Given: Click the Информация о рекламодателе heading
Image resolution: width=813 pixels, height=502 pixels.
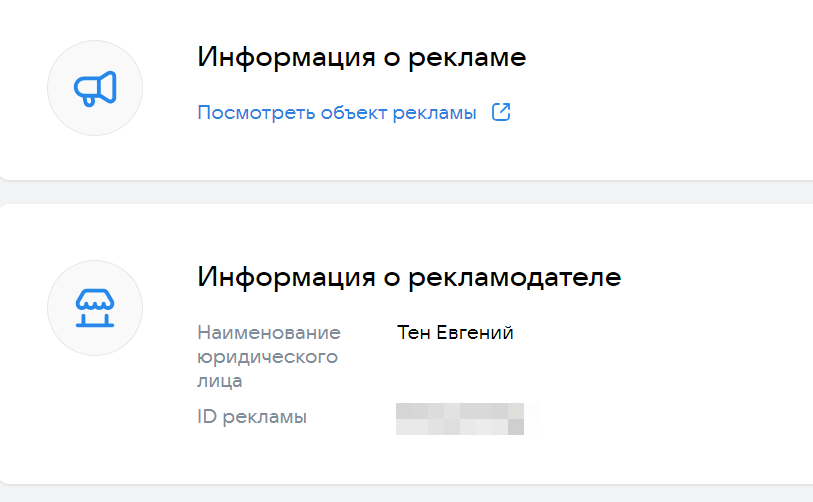Looking at the screenshot, I should pyautogui.click(x=409, y=277).
